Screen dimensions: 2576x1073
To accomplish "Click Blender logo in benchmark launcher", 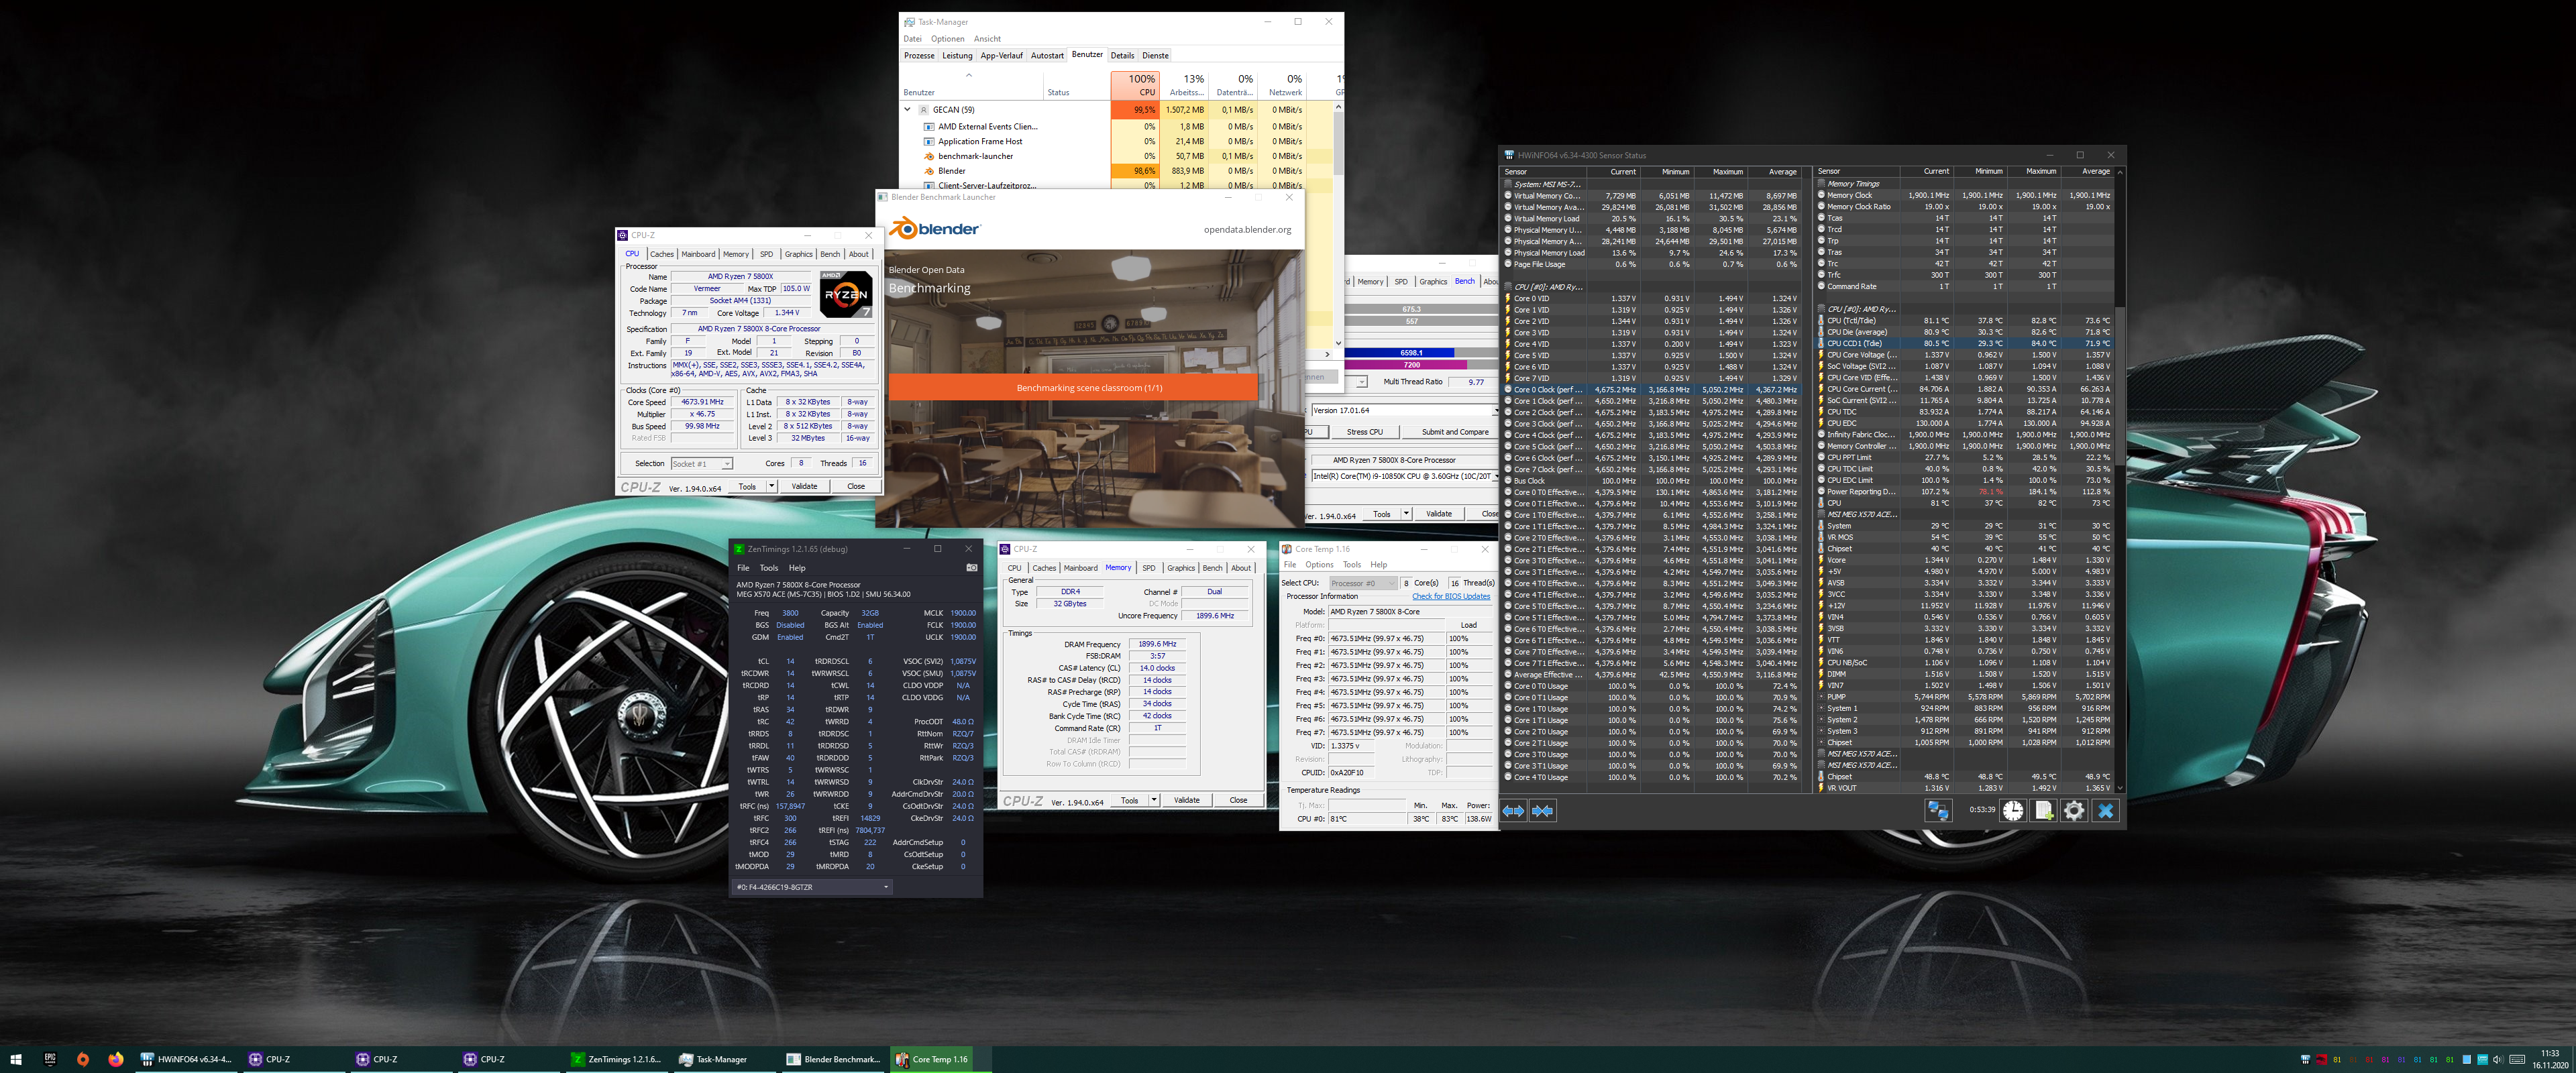I will (935, 229).
